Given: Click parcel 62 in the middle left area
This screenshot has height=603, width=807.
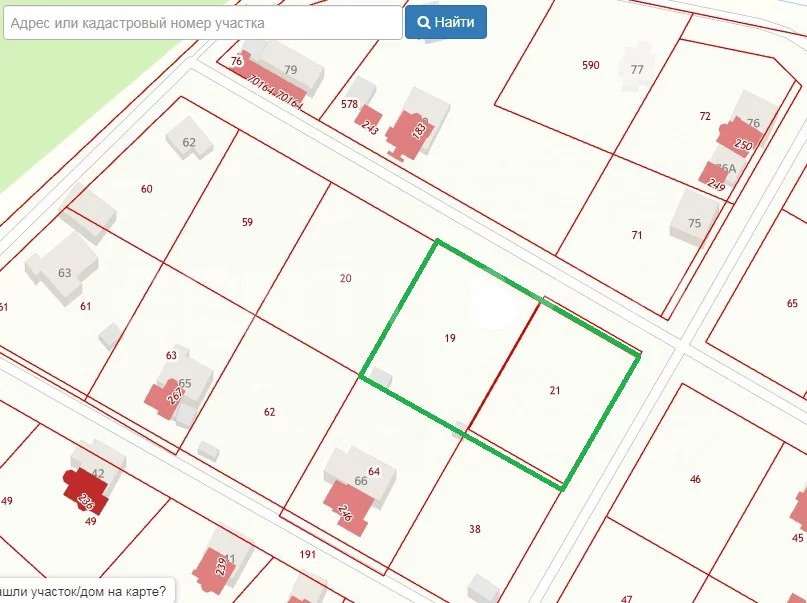Looking at the screenshot, I should click(x=268, y=411).
